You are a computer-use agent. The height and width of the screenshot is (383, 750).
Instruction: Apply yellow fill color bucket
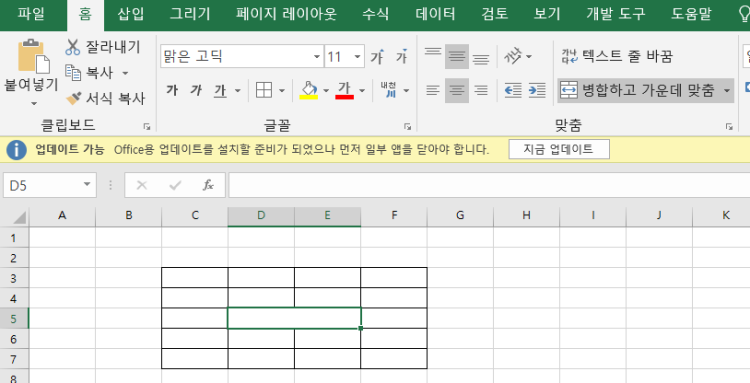(309, 90)
